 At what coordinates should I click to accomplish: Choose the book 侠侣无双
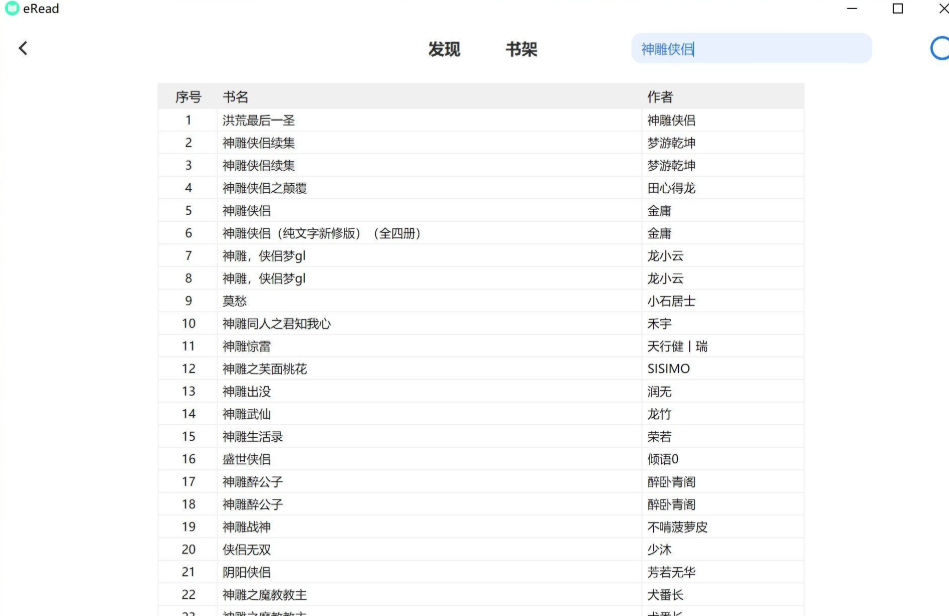coord(247,549)
